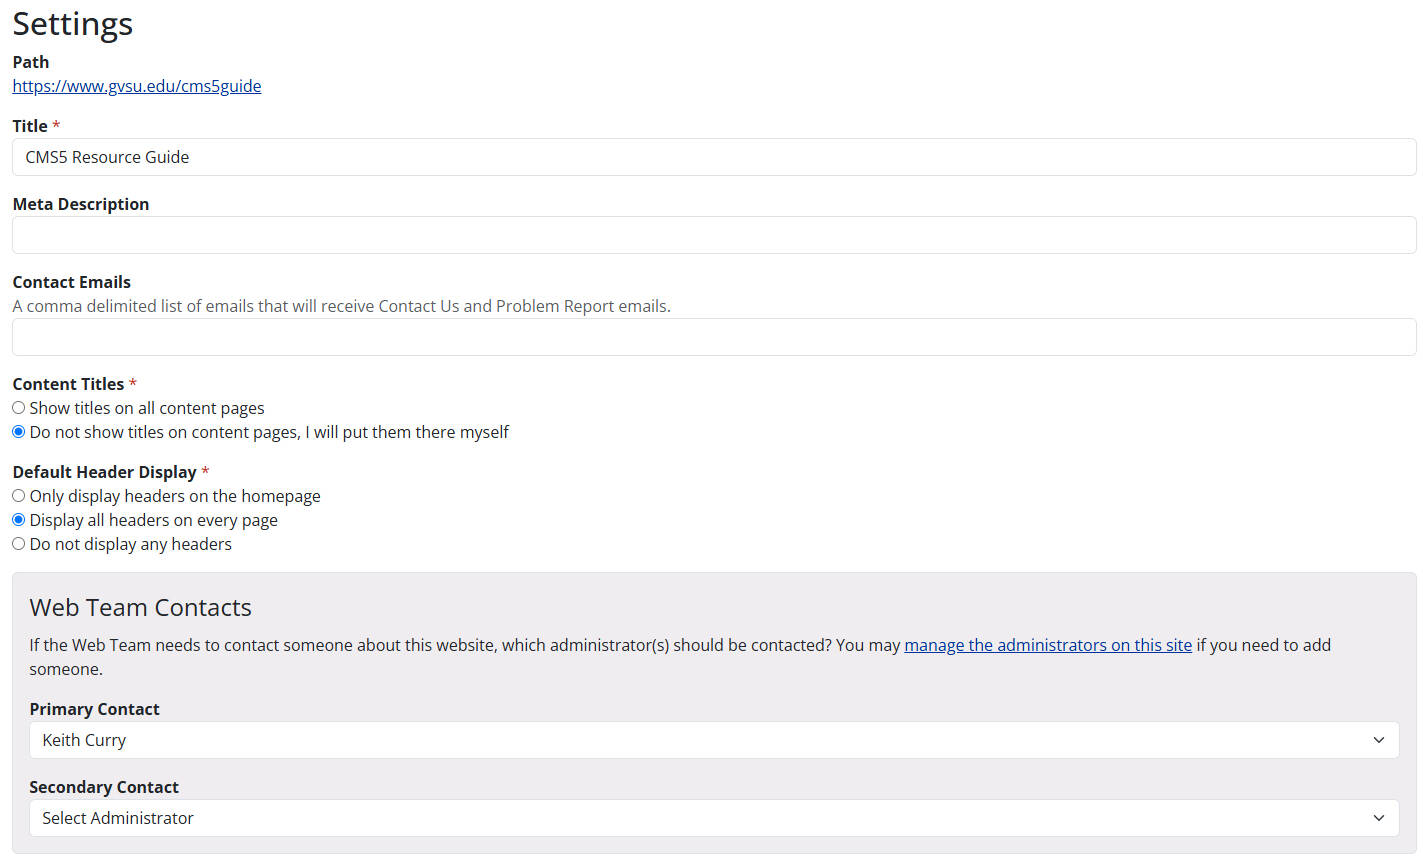Open the Secondary Contact selector
Screen dimensions: 1423x861
(713, 818)
